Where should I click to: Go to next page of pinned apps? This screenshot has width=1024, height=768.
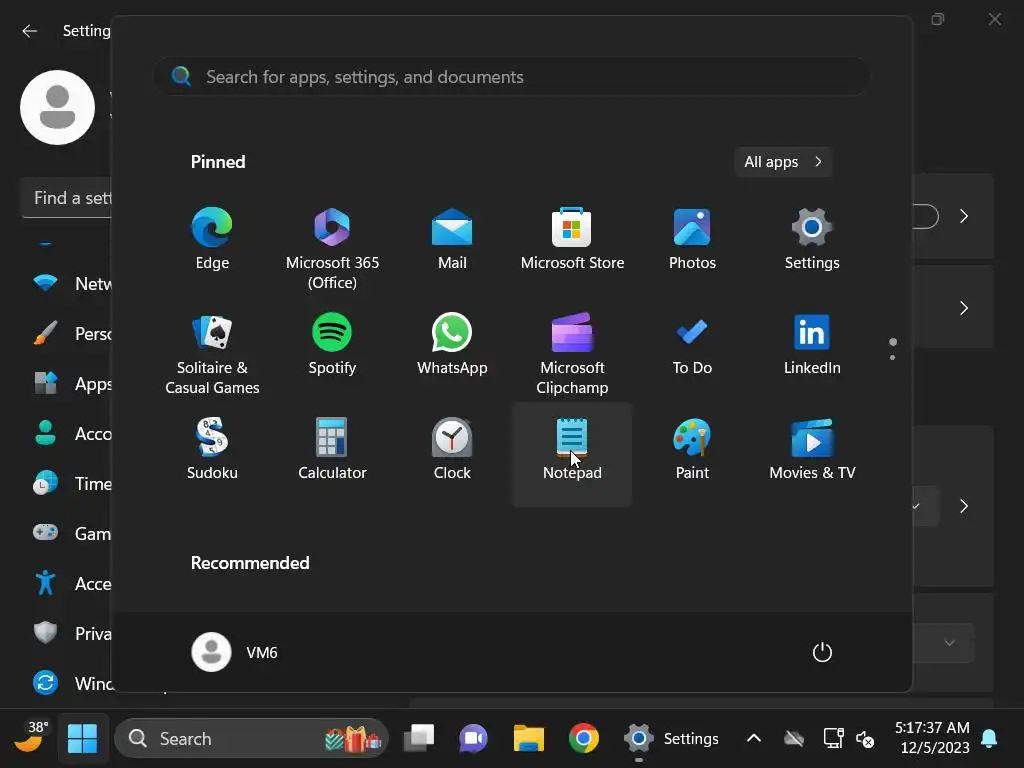892,357
